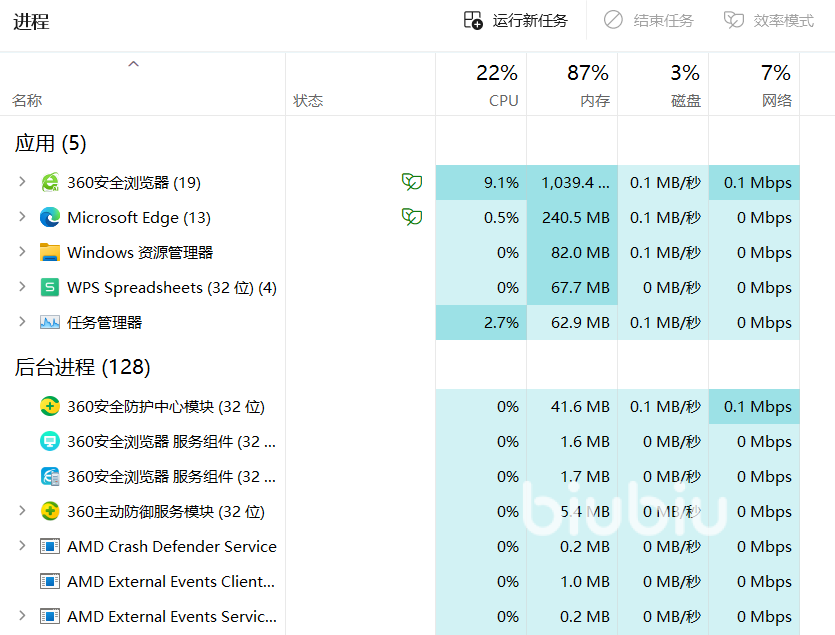Click the AMD Crash Defender Service icon

coord(50,546)
